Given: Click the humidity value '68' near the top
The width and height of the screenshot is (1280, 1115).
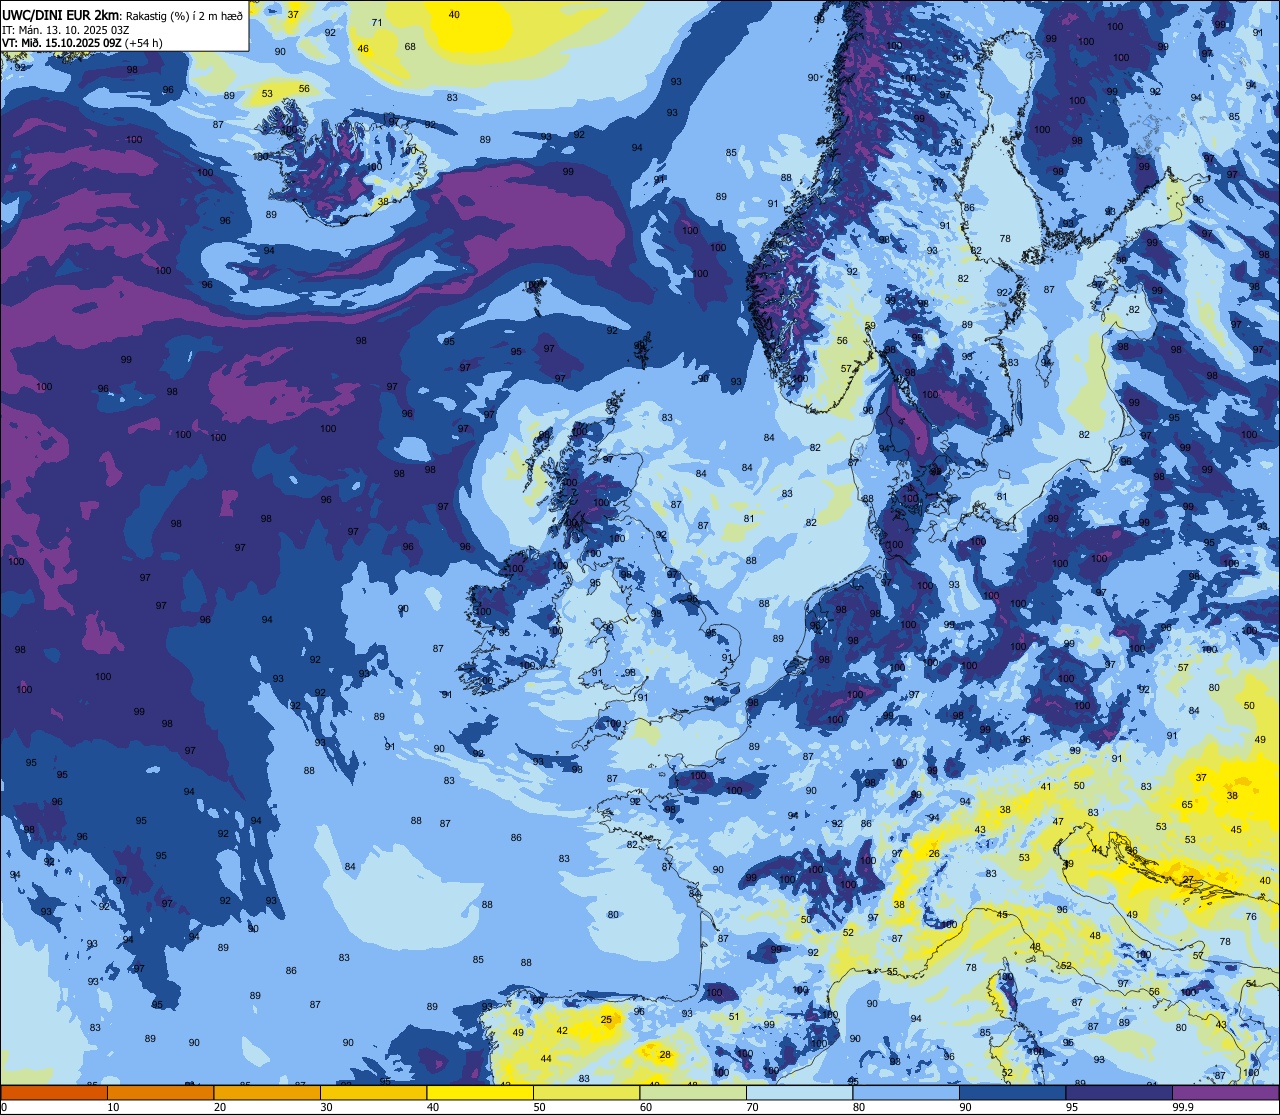Looking at the screenshot, I should 410,46.
